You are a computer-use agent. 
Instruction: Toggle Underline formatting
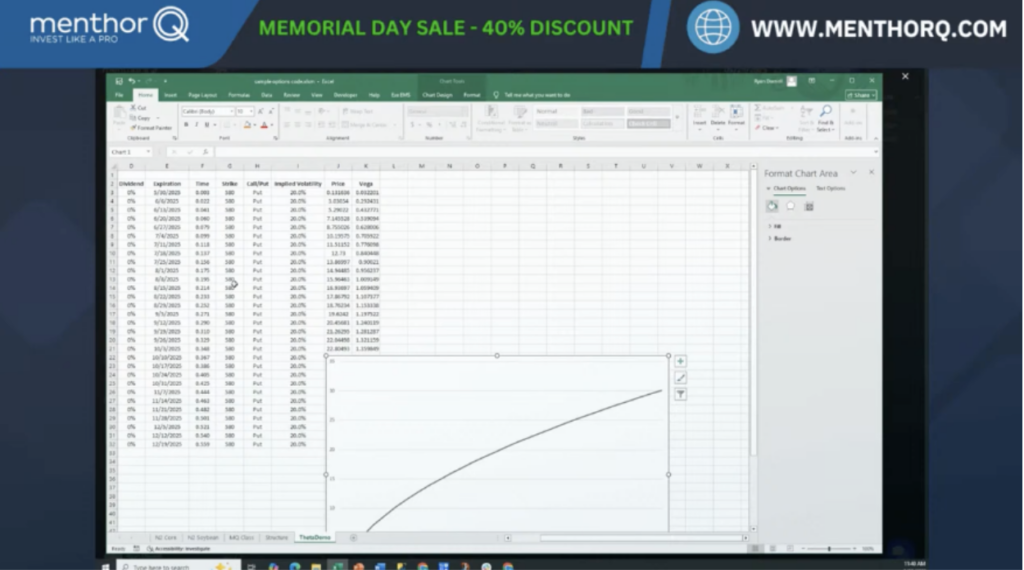tap(206, 125)
